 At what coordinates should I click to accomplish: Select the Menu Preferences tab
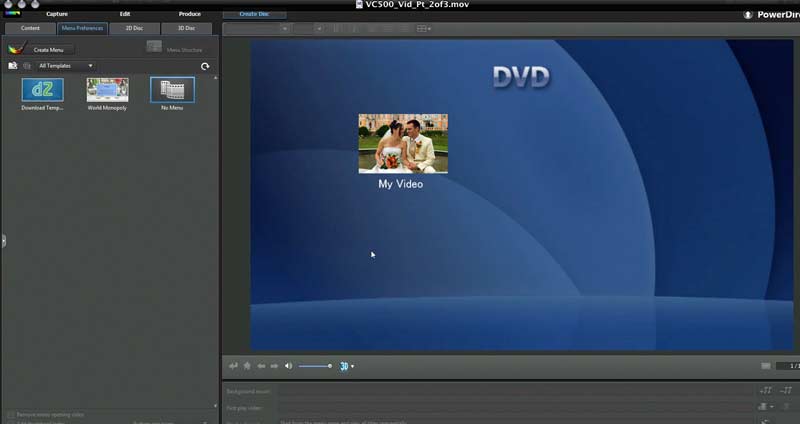pos(82,28)
